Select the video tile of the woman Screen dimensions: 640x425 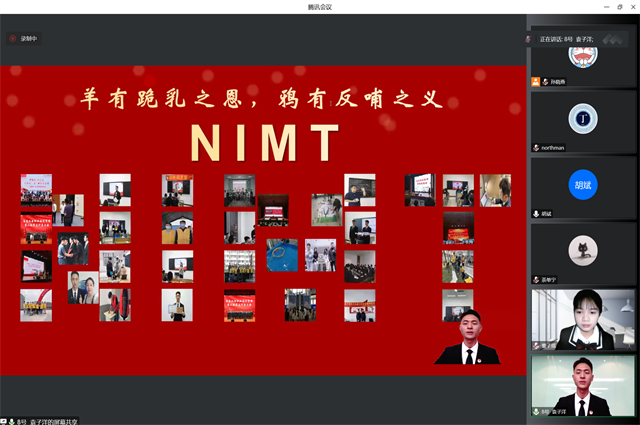coord(583,318)
